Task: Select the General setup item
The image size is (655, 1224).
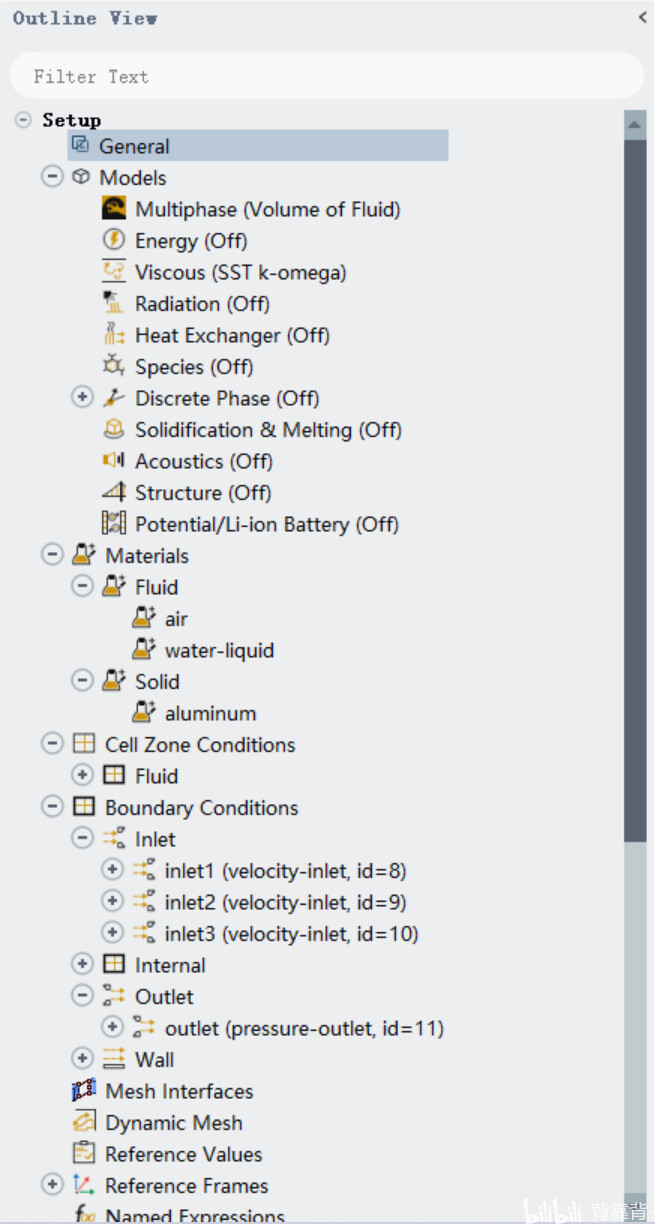Action: pos(134,146)
